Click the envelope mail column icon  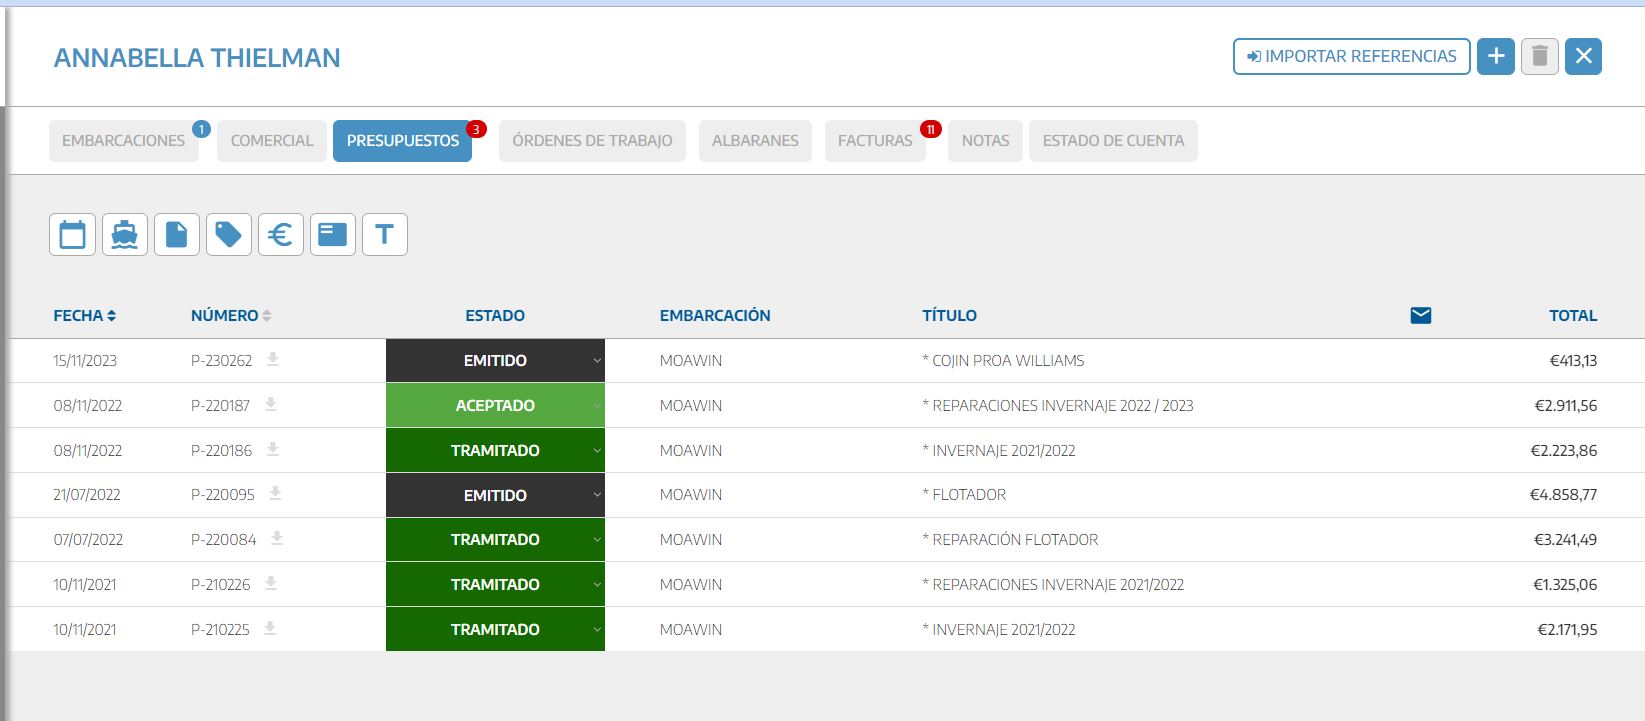1420,316
